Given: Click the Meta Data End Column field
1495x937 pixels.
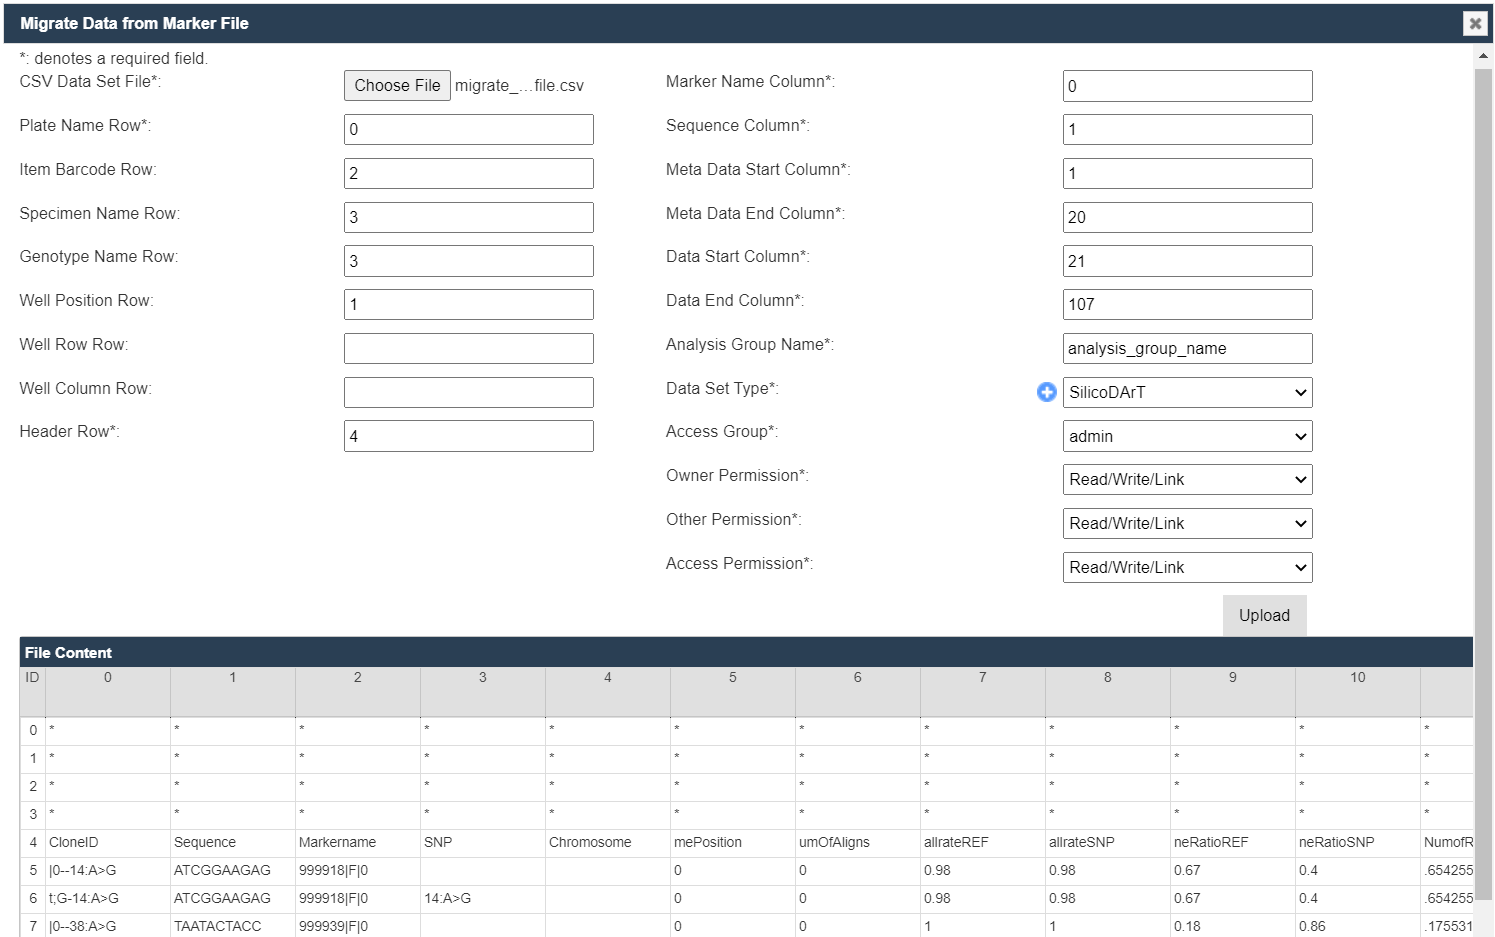Looking at the screenshot, I should (1187, 217).
